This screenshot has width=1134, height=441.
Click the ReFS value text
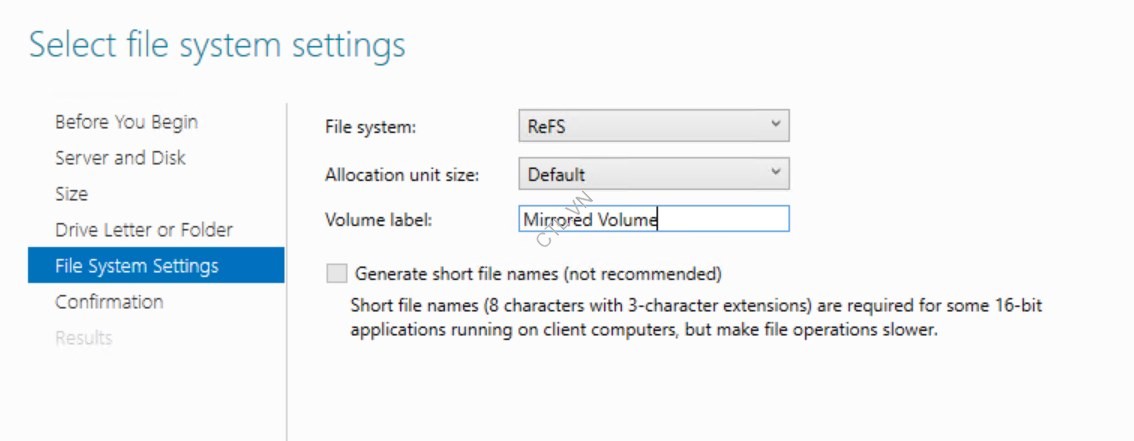547,126
